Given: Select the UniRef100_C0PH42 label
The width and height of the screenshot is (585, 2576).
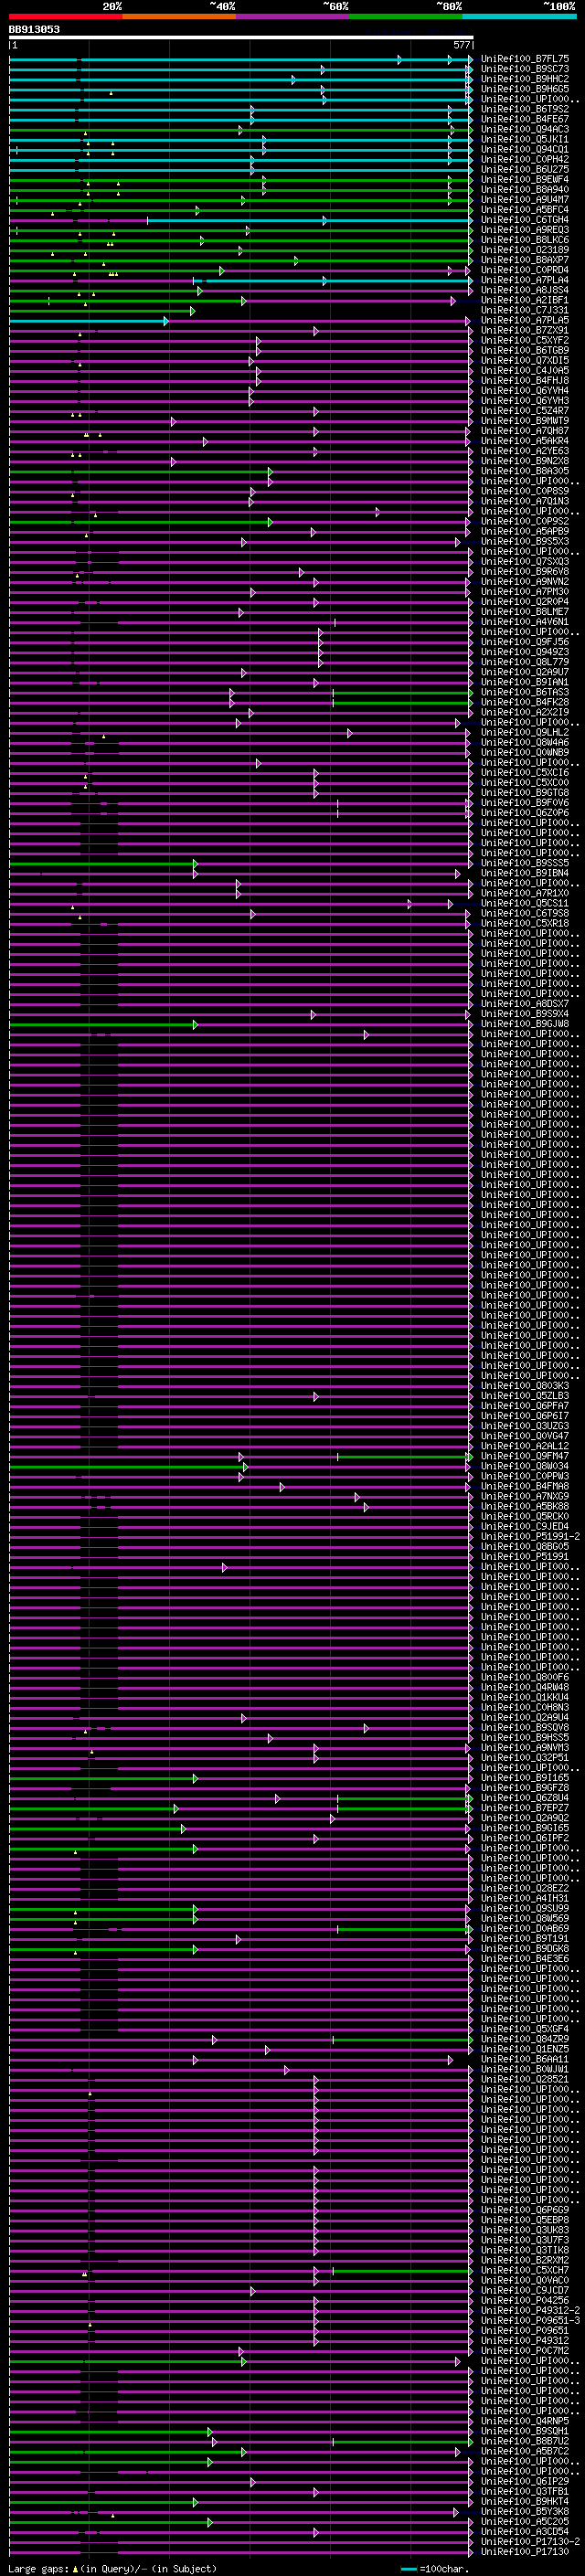Looking at the screenshot, I should pos(525,159).
